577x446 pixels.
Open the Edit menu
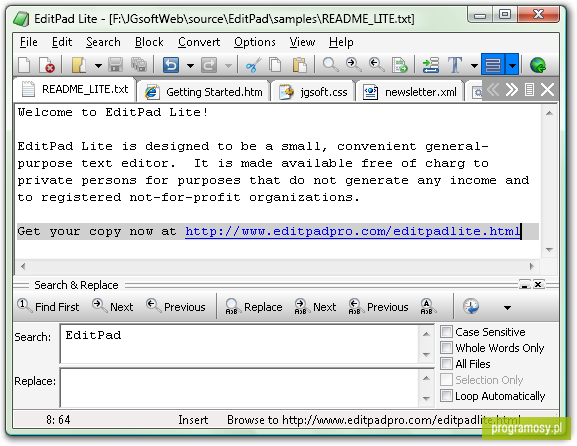coord(62,42)
